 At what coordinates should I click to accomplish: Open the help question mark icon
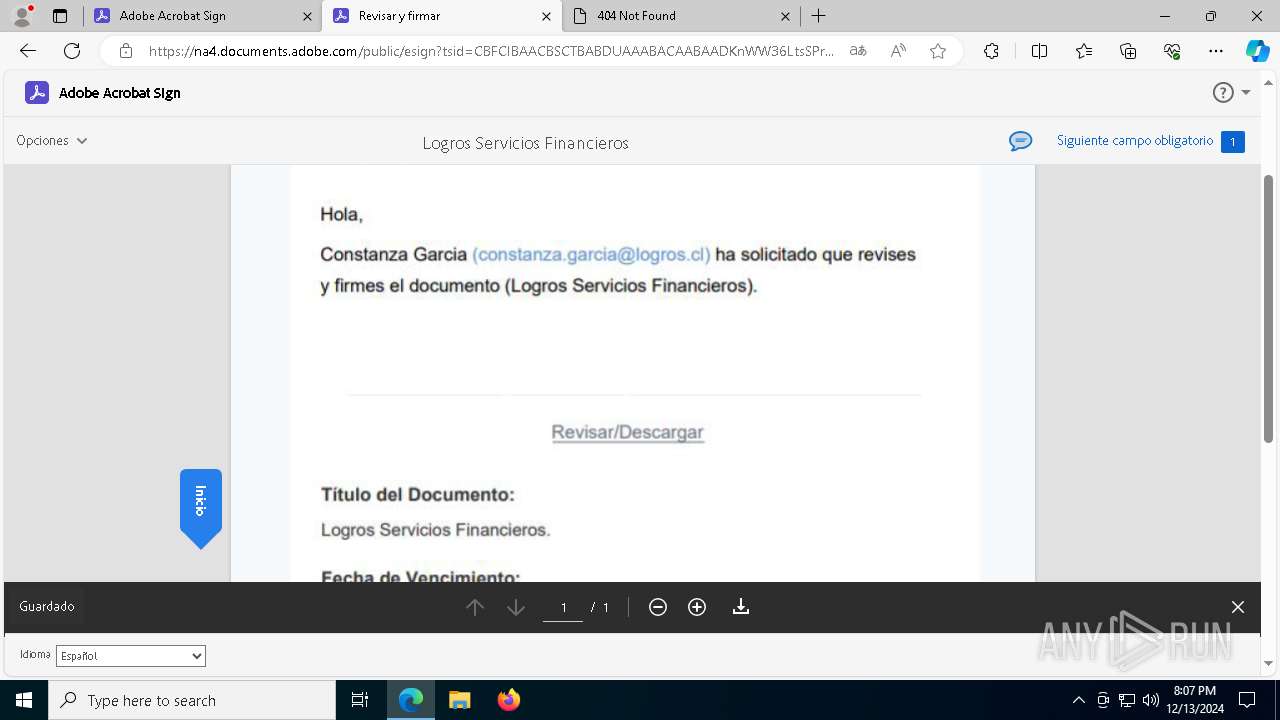point(1223,93)
